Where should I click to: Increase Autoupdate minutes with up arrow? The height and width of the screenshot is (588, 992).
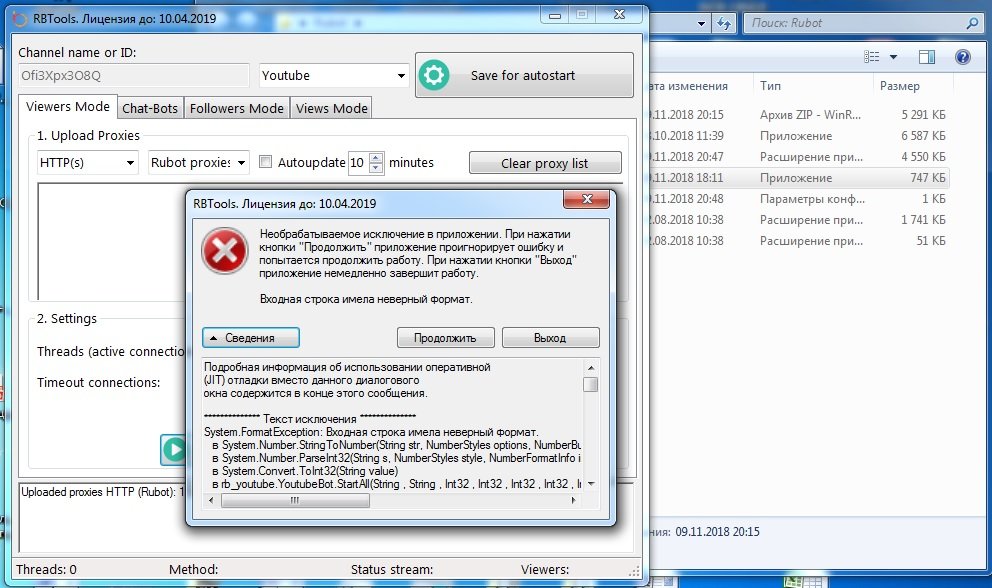pyautogui.click(x=376, y=157)
